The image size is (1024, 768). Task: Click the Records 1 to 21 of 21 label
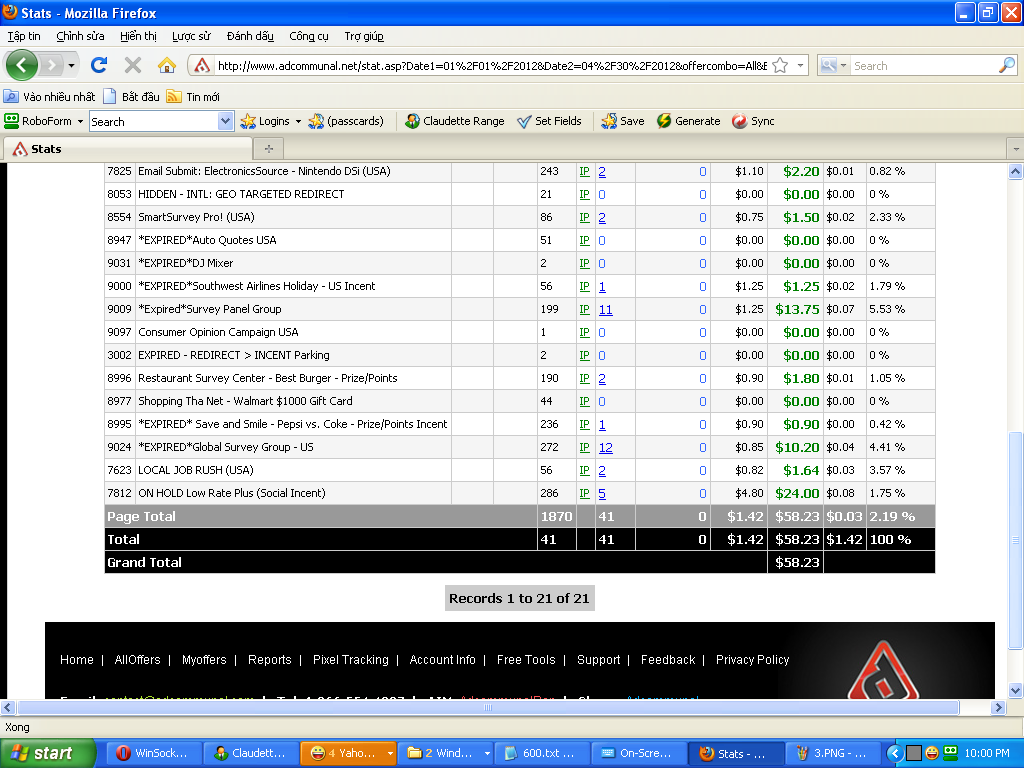click(x=519, y=598)
